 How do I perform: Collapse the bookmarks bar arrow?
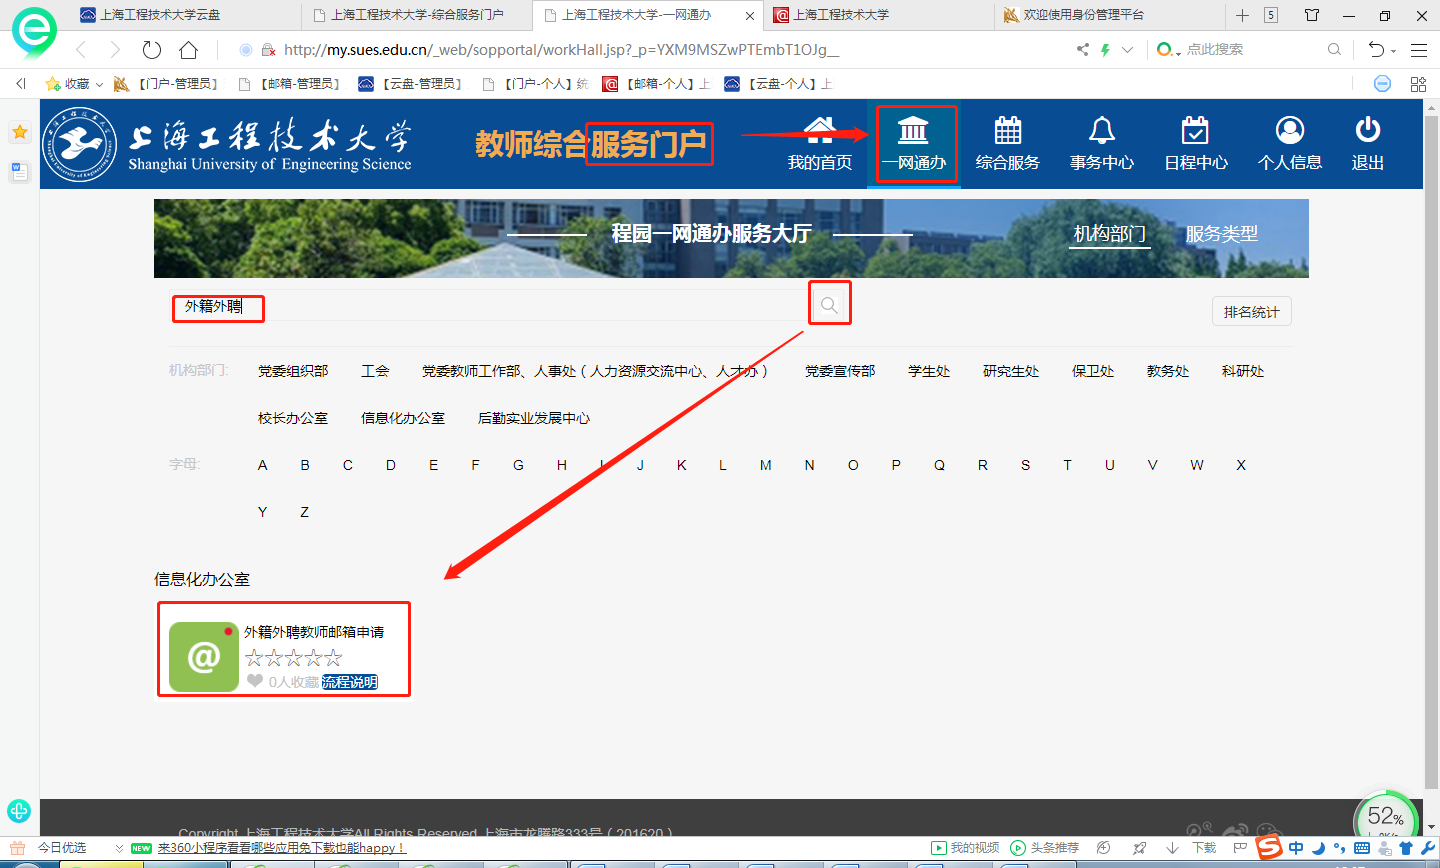click(20, 84)
